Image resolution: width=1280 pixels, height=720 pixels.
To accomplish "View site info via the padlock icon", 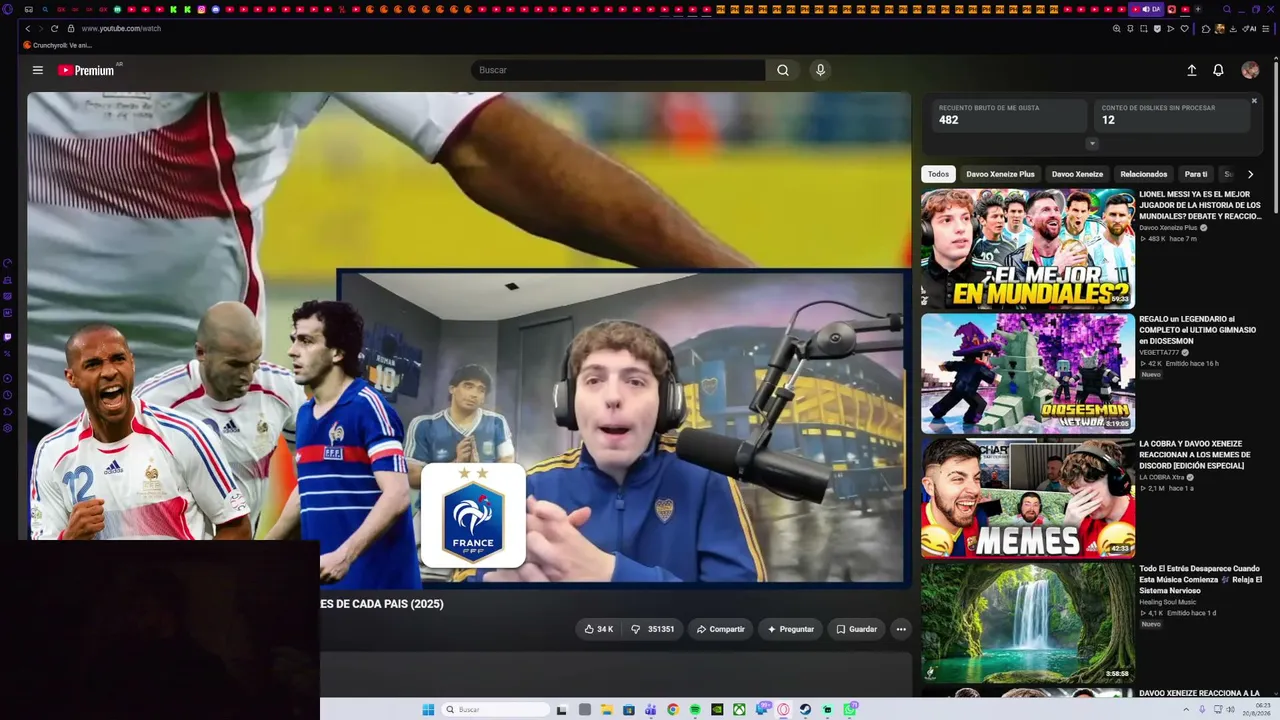I will pyautogui.click(x=71, y=29).
